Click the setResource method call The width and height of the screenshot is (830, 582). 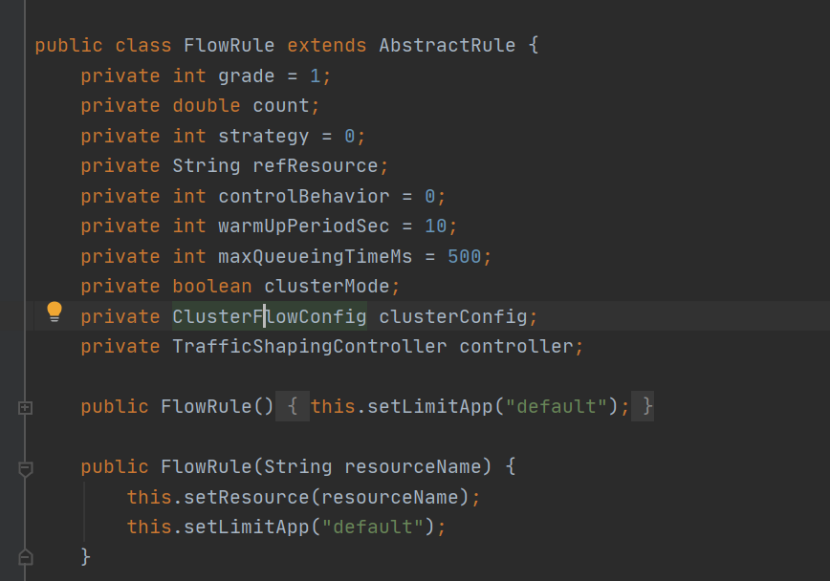[x=240, y=497]
